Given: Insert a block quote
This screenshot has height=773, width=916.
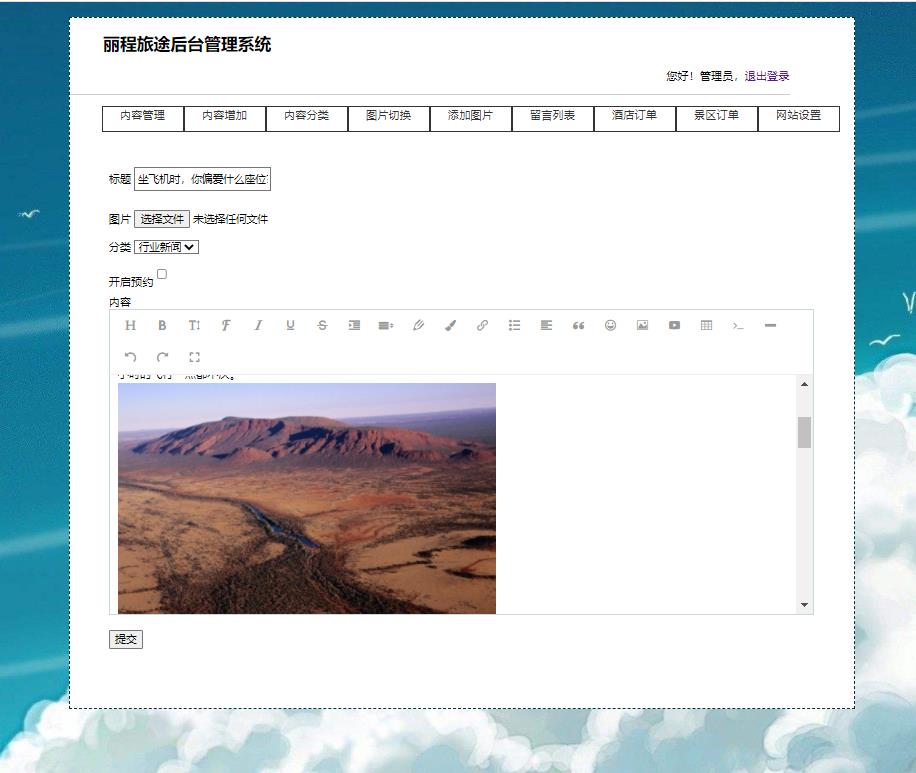Looking at the screenshot, I should tap(578, 325).
